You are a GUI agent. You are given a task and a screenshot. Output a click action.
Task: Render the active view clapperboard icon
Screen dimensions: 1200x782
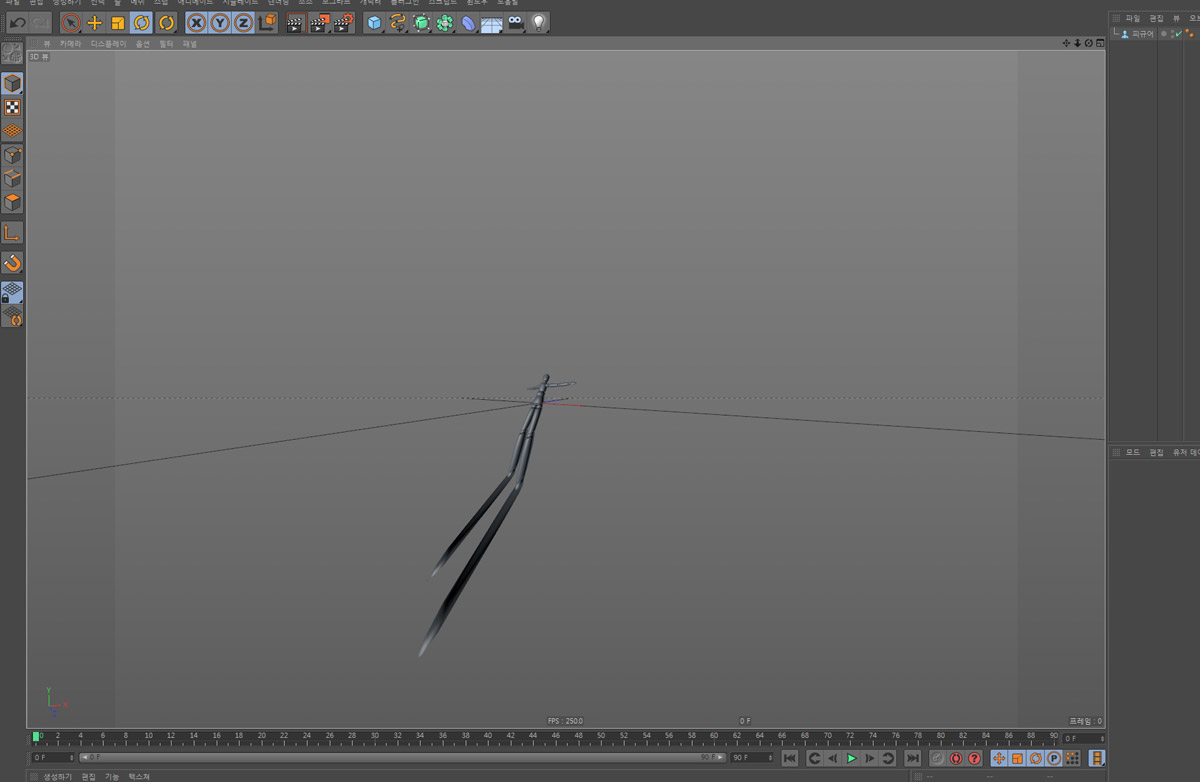coord(297,22)
